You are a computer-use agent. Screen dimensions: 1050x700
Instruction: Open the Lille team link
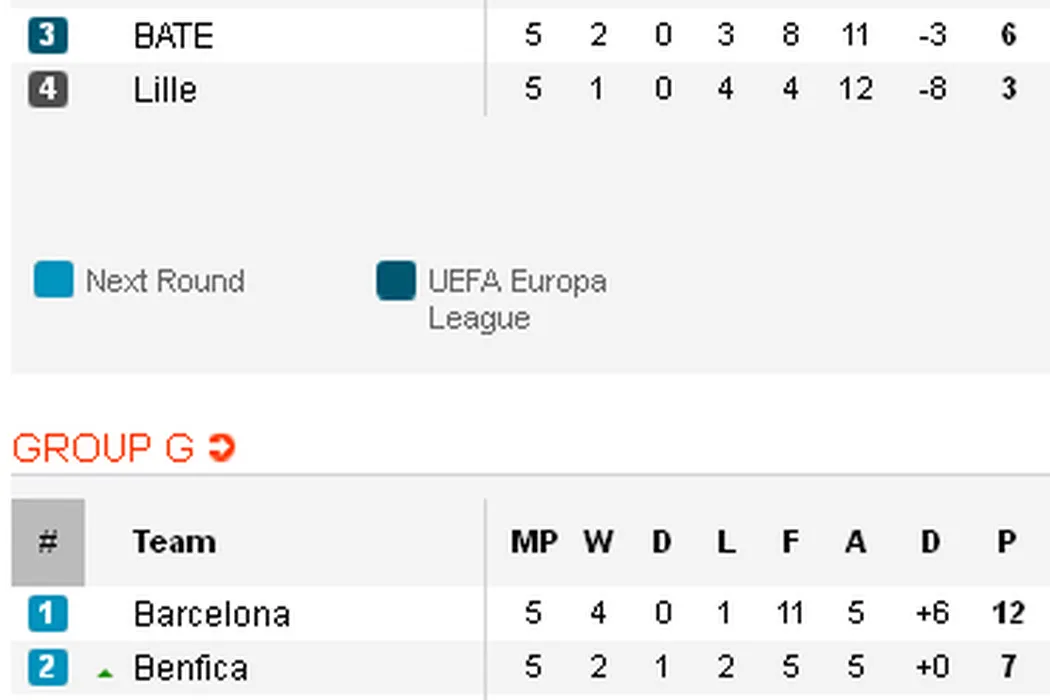[x=165, y=90]
